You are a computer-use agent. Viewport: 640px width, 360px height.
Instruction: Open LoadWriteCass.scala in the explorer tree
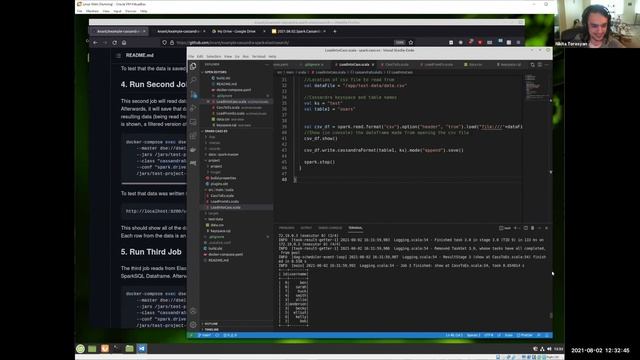click(225, 207)
